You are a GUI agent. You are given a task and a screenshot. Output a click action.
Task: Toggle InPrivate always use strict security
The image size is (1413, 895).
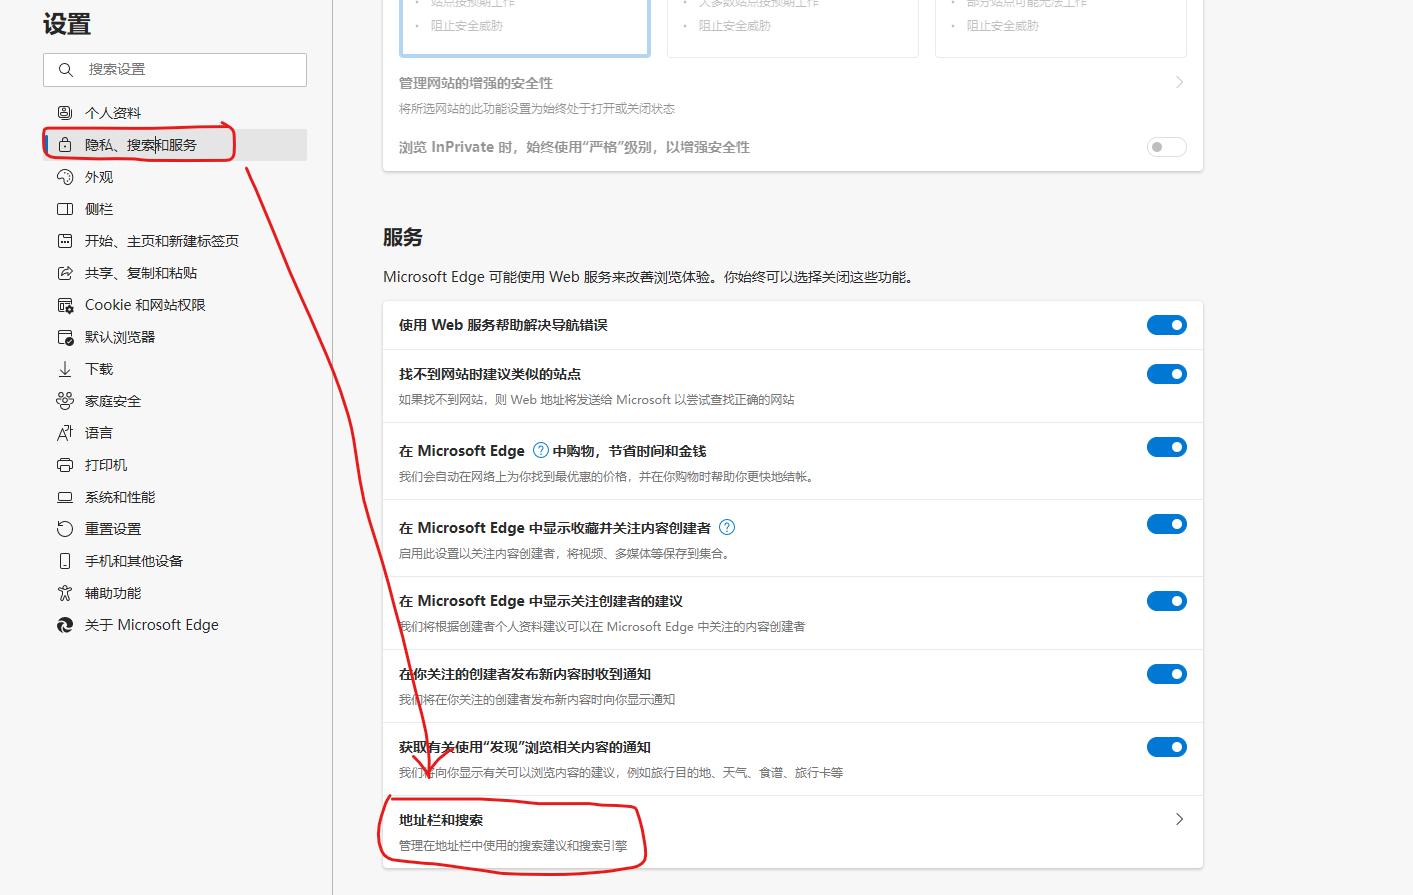click(1166, 147)
